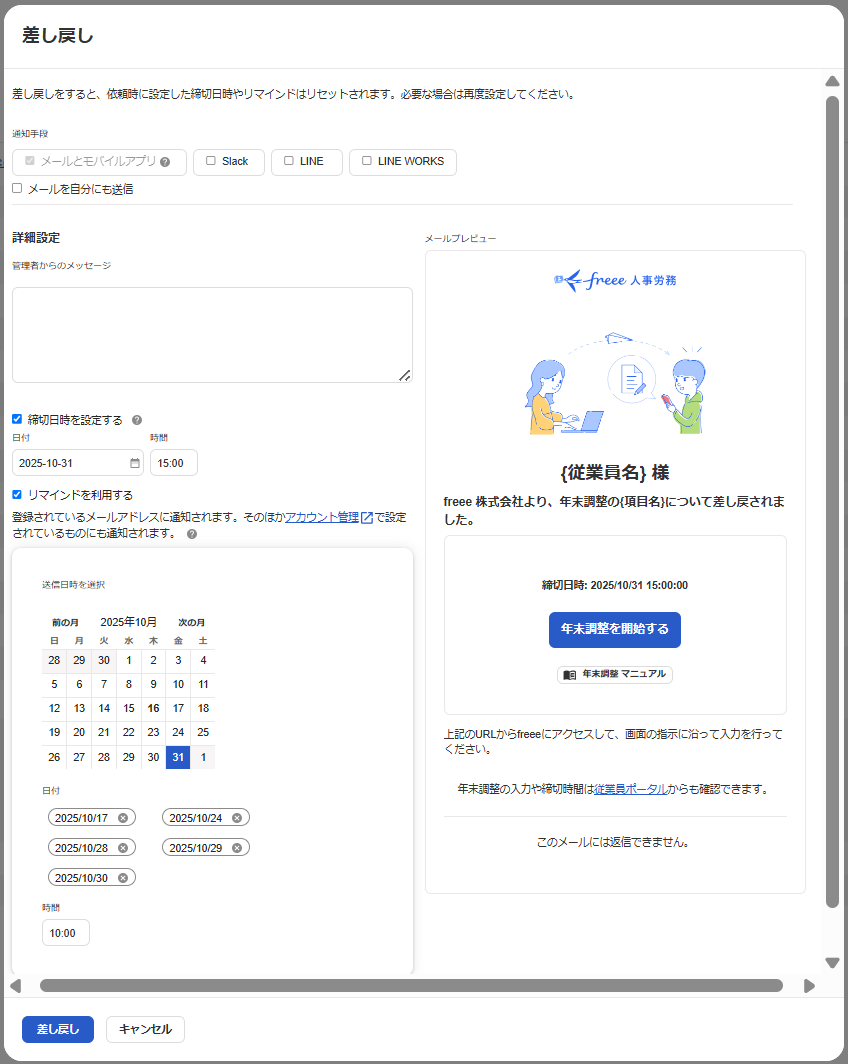Viewport: 848px width, 1064px height.
Task: Click the このメールには返信できません text
Action: pyautogui.click(x=615, y=842)
